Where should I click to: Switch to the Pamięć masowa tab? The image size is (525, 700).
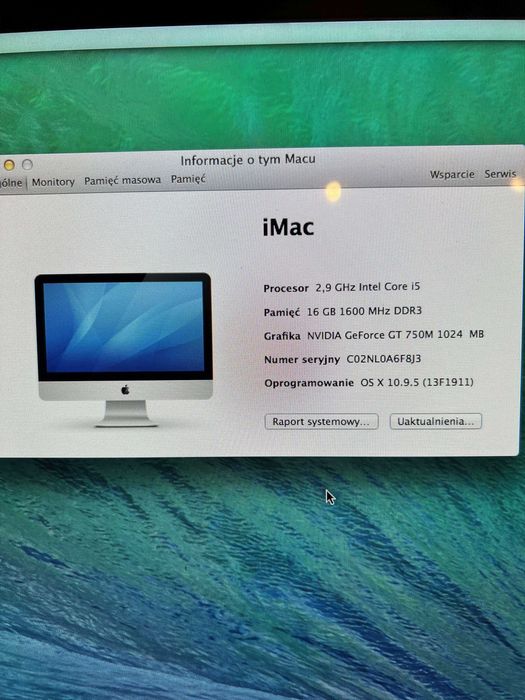click(x=122, y=180)
